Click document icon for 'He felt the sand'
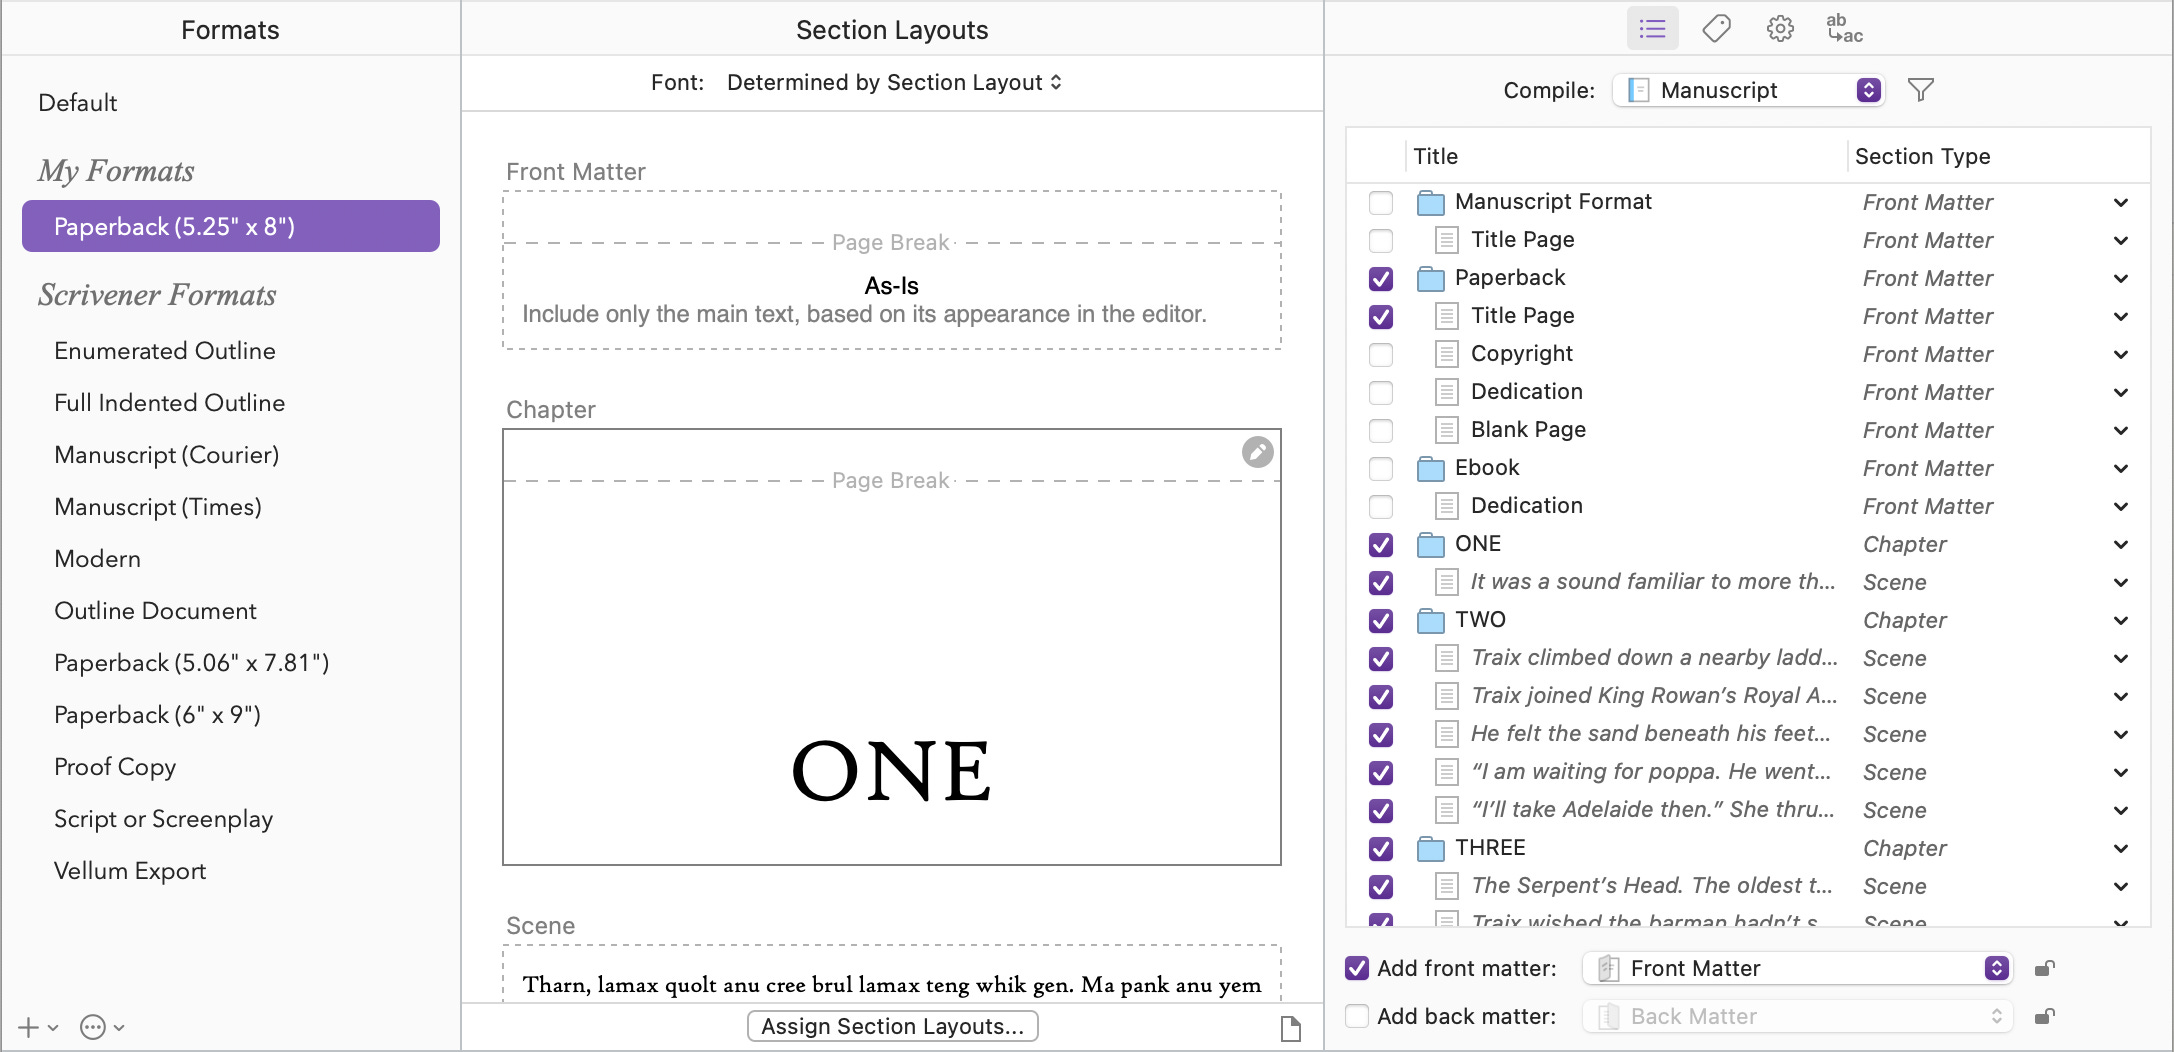The width and height of the screenshot is (2174, 1052). [1446, 734]
